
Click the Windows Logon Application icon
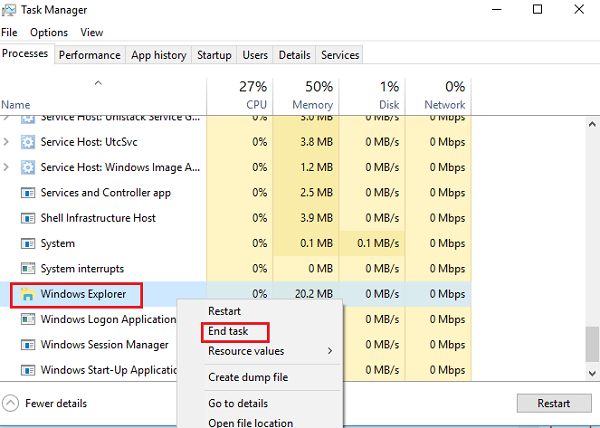[x=28, y=319]
